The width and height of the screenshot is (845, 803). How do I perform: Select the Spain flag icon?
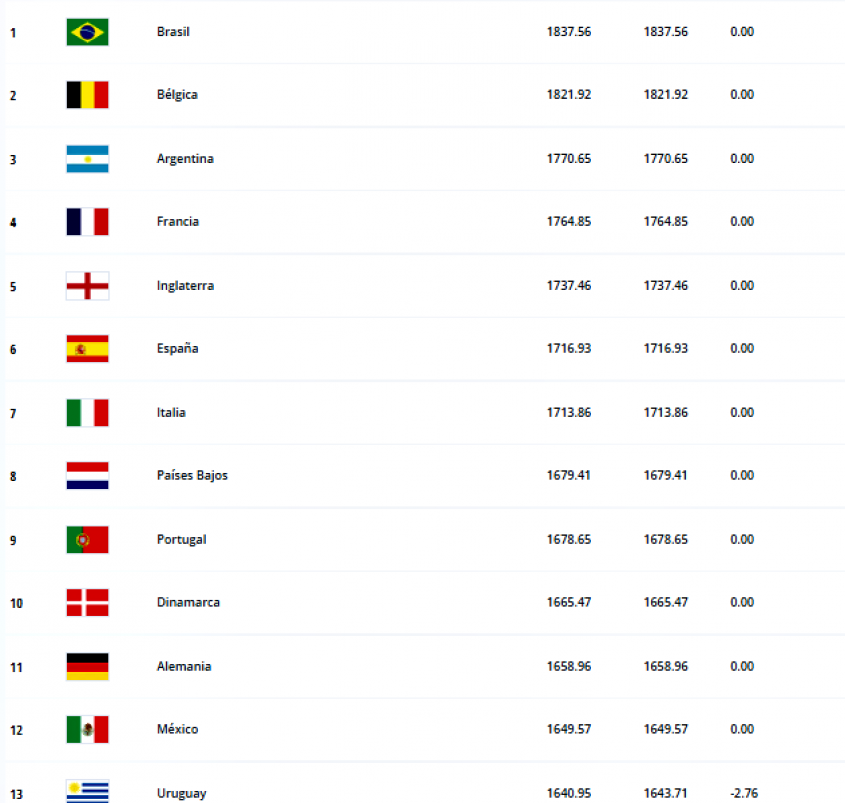87,349
